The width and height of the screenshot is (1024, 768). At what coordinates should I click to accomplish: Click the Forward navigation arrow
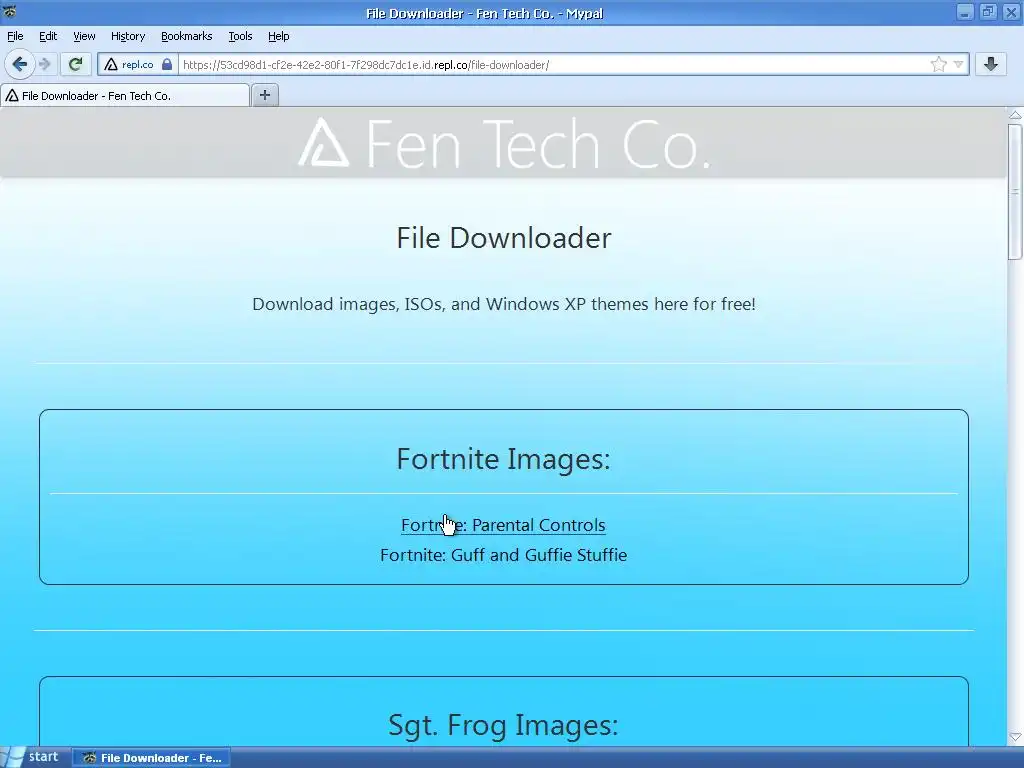point(44,64)
